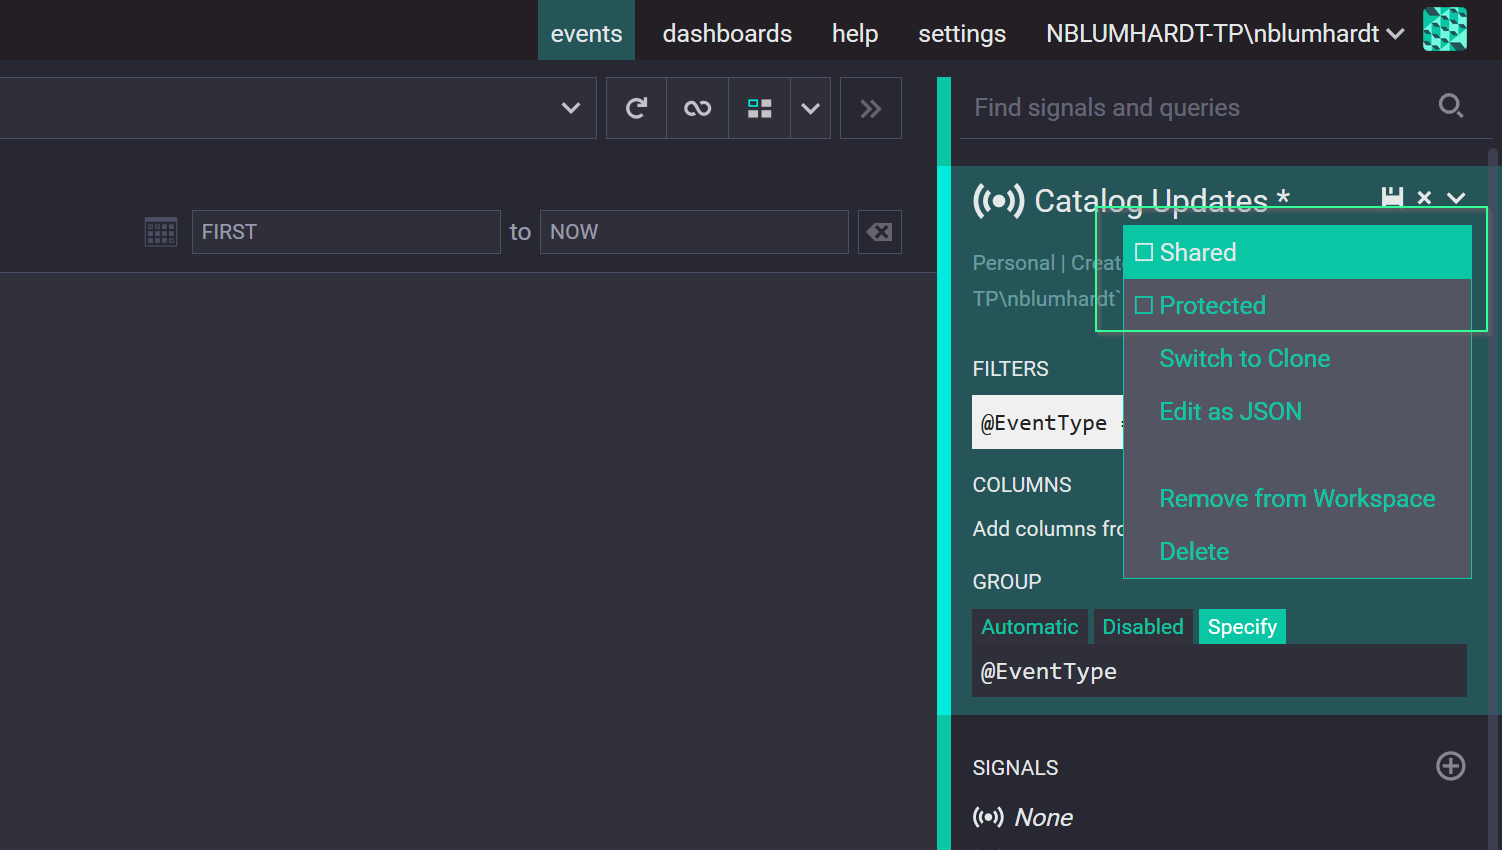Open the NBLUMHARDT-TP\nblumhardt user menu
The width and height of the screenshot is (1502, 850).
click(1225, 33)
